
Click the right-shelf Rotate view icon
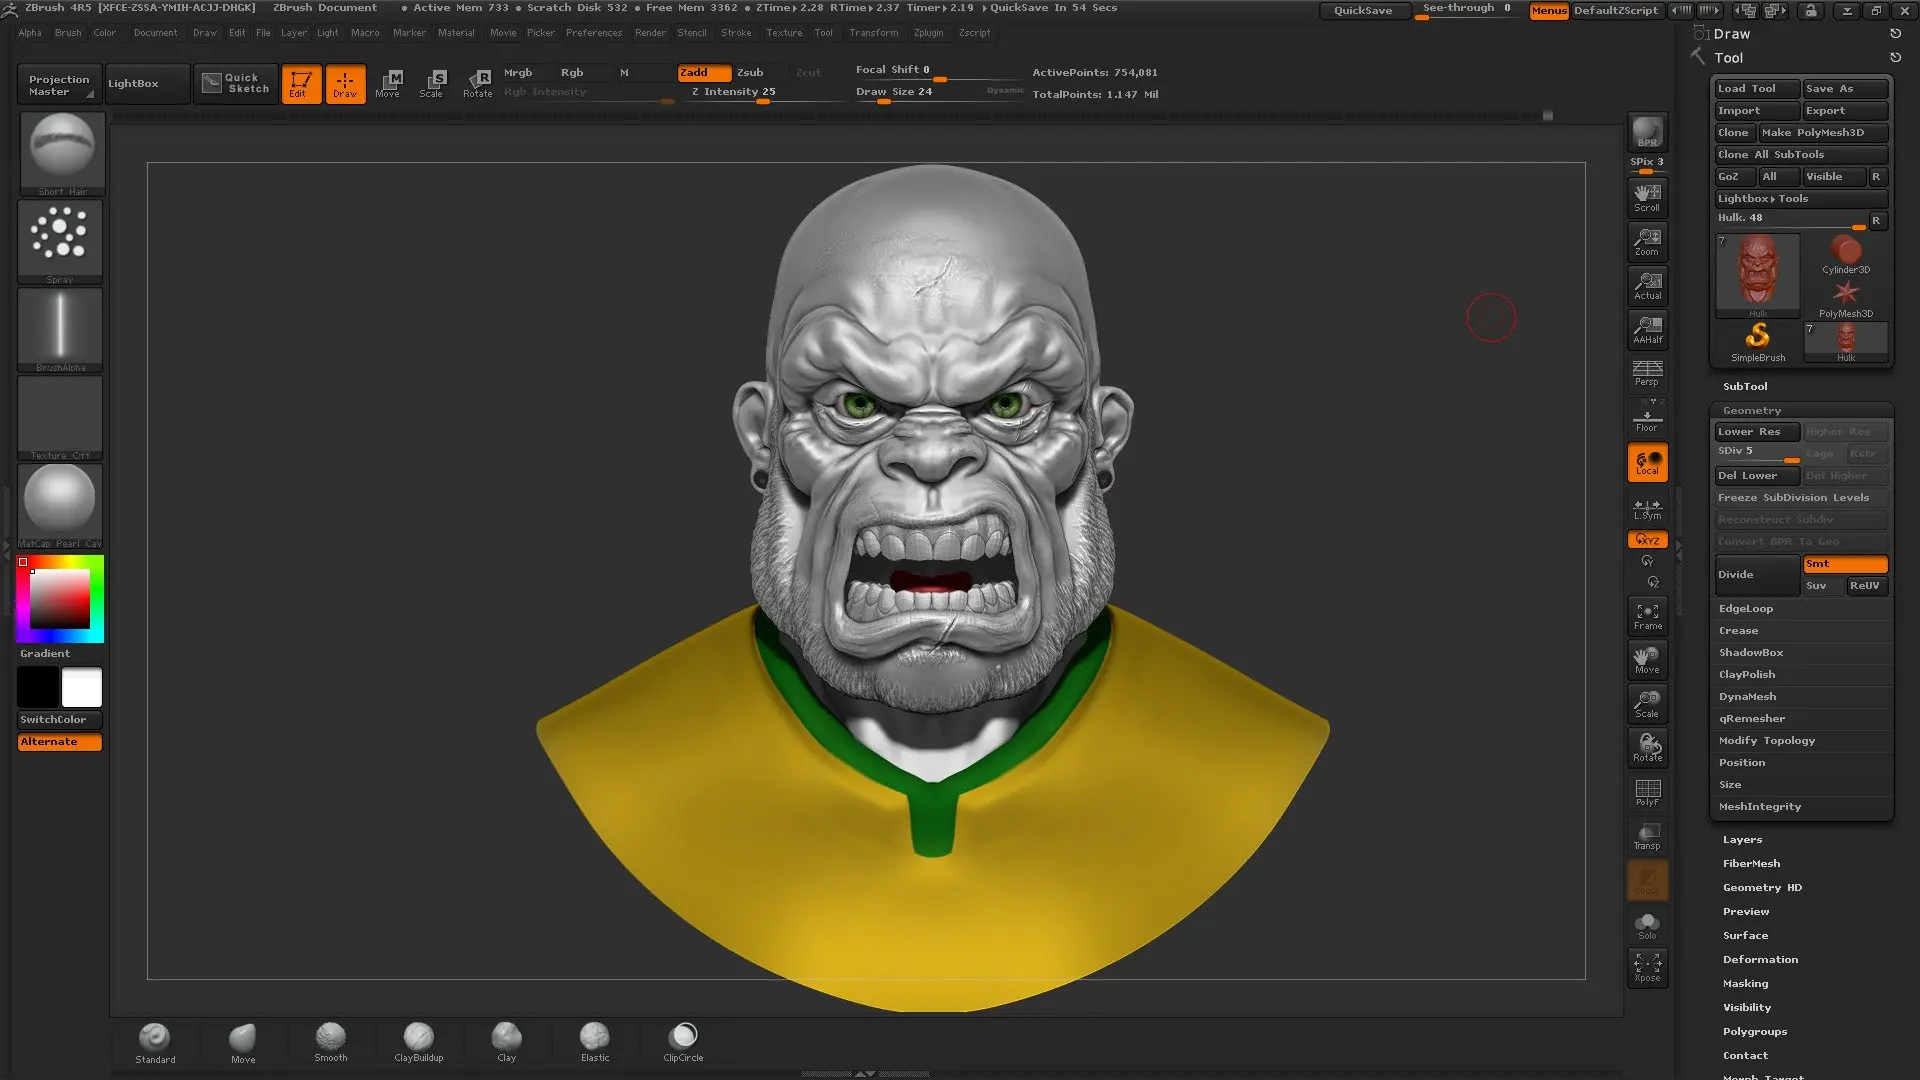click(1647, 747)
